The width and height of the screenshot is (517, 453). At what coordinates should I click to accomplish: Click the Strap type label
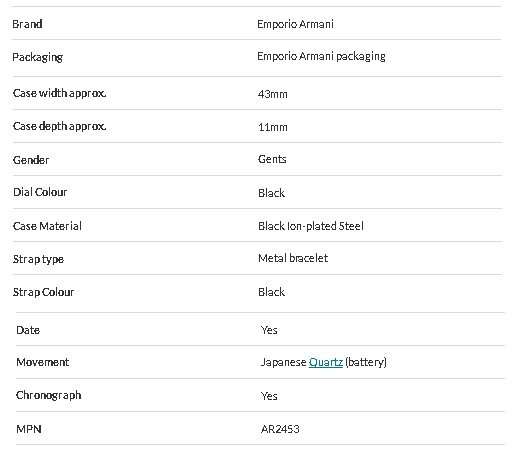pos(38,259)
